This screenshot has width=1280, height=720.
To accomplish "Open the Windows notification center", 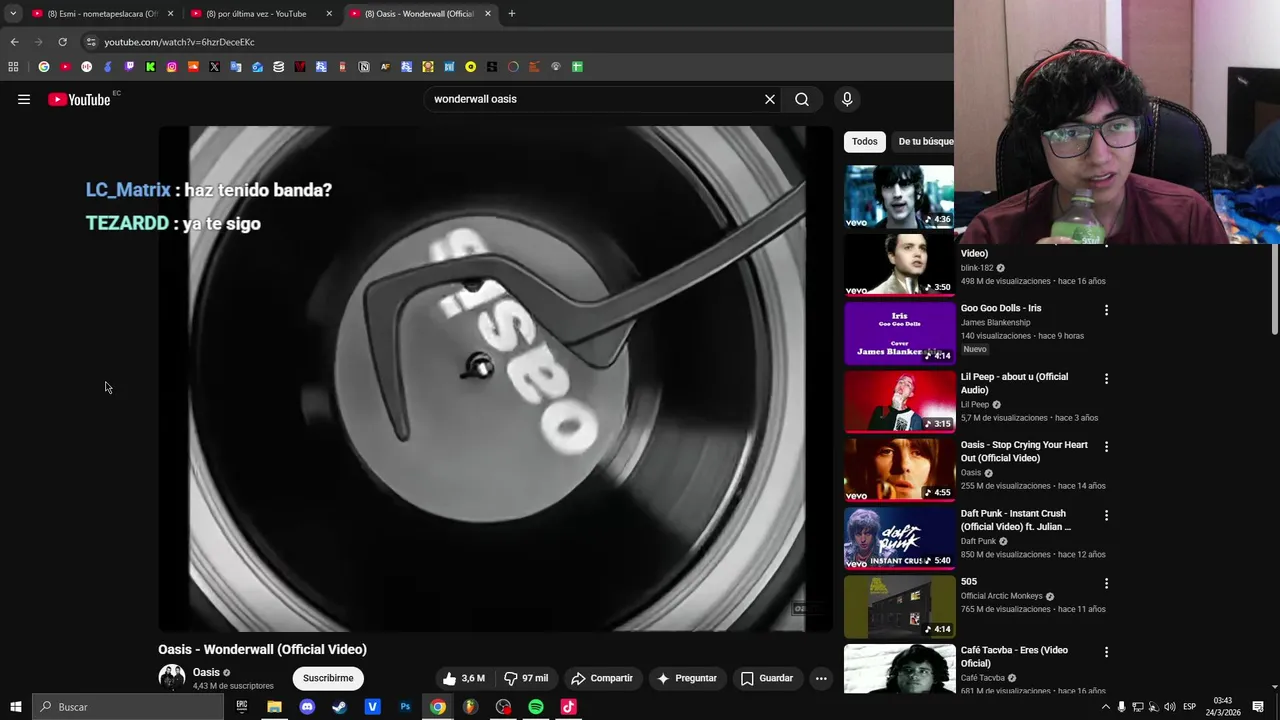I will (1258, 707).
